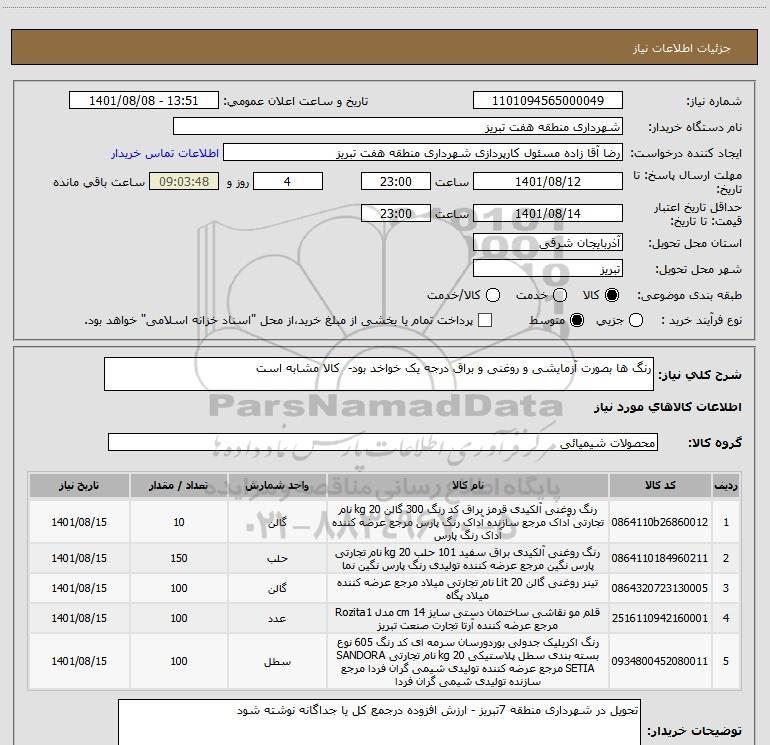Click delivery city field تبریز
Image resolution: width=770 pixels, height=745 pixels.
pos(548,269)
